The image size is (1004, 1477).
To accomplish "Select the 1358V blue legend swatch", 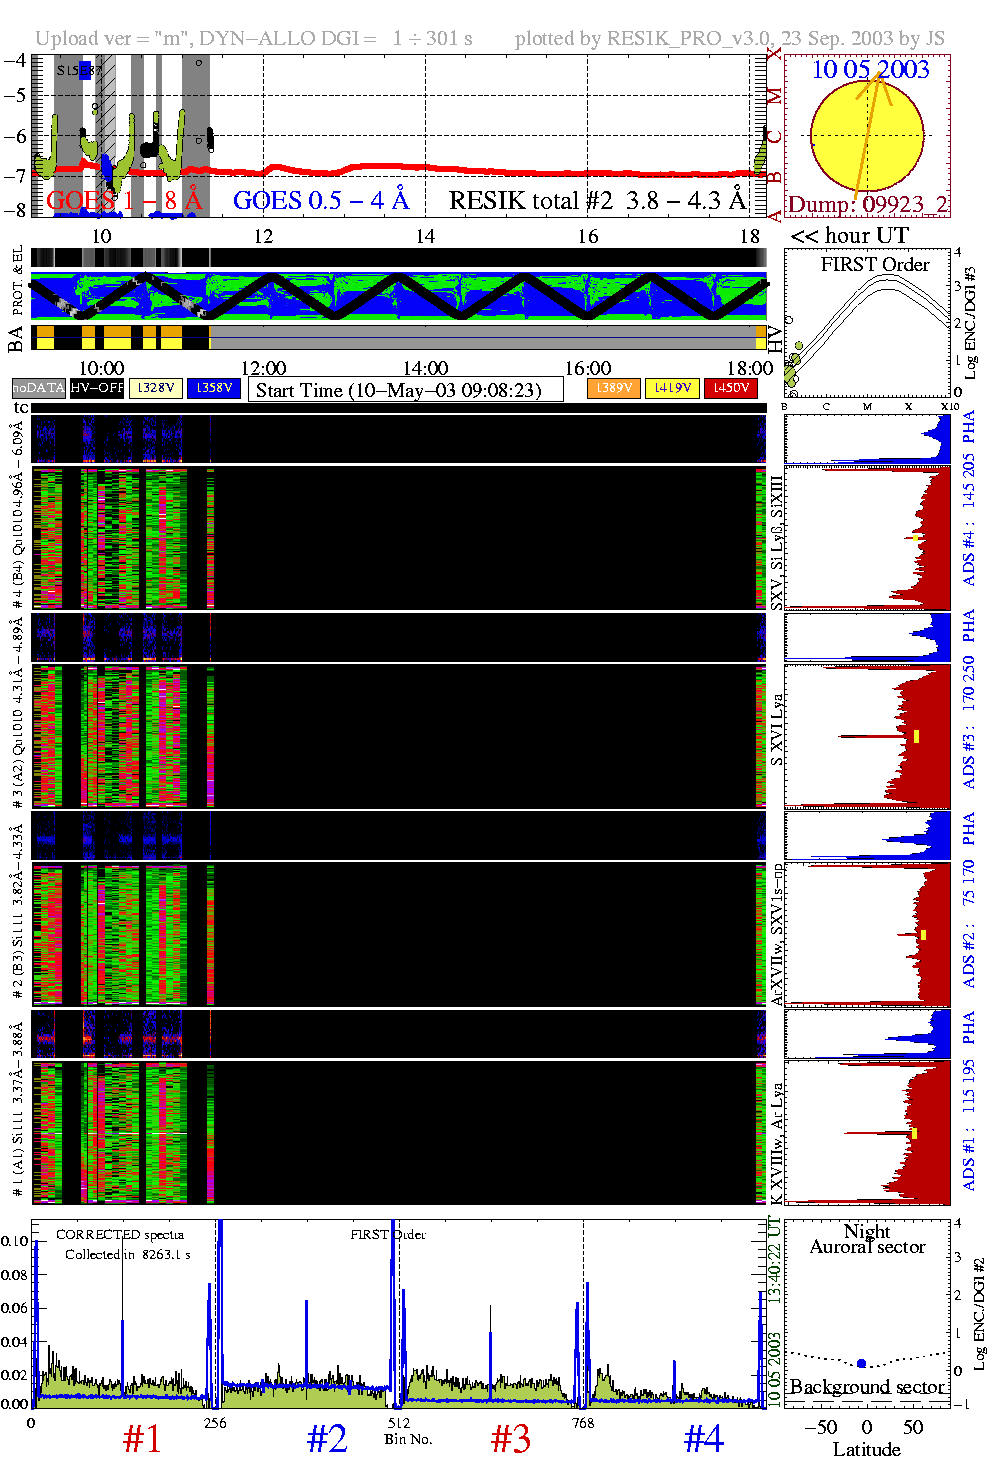I will (214, 388).
